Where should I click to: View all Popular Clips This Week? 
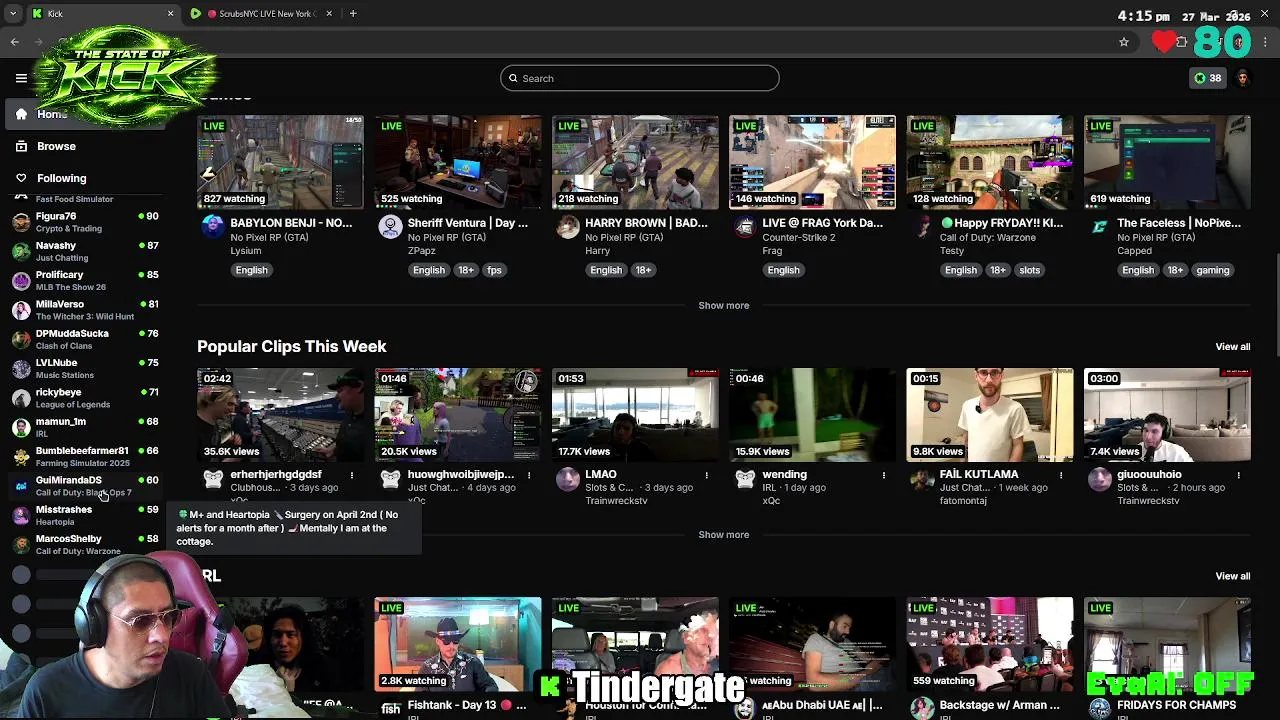[x=1232, y=347]
